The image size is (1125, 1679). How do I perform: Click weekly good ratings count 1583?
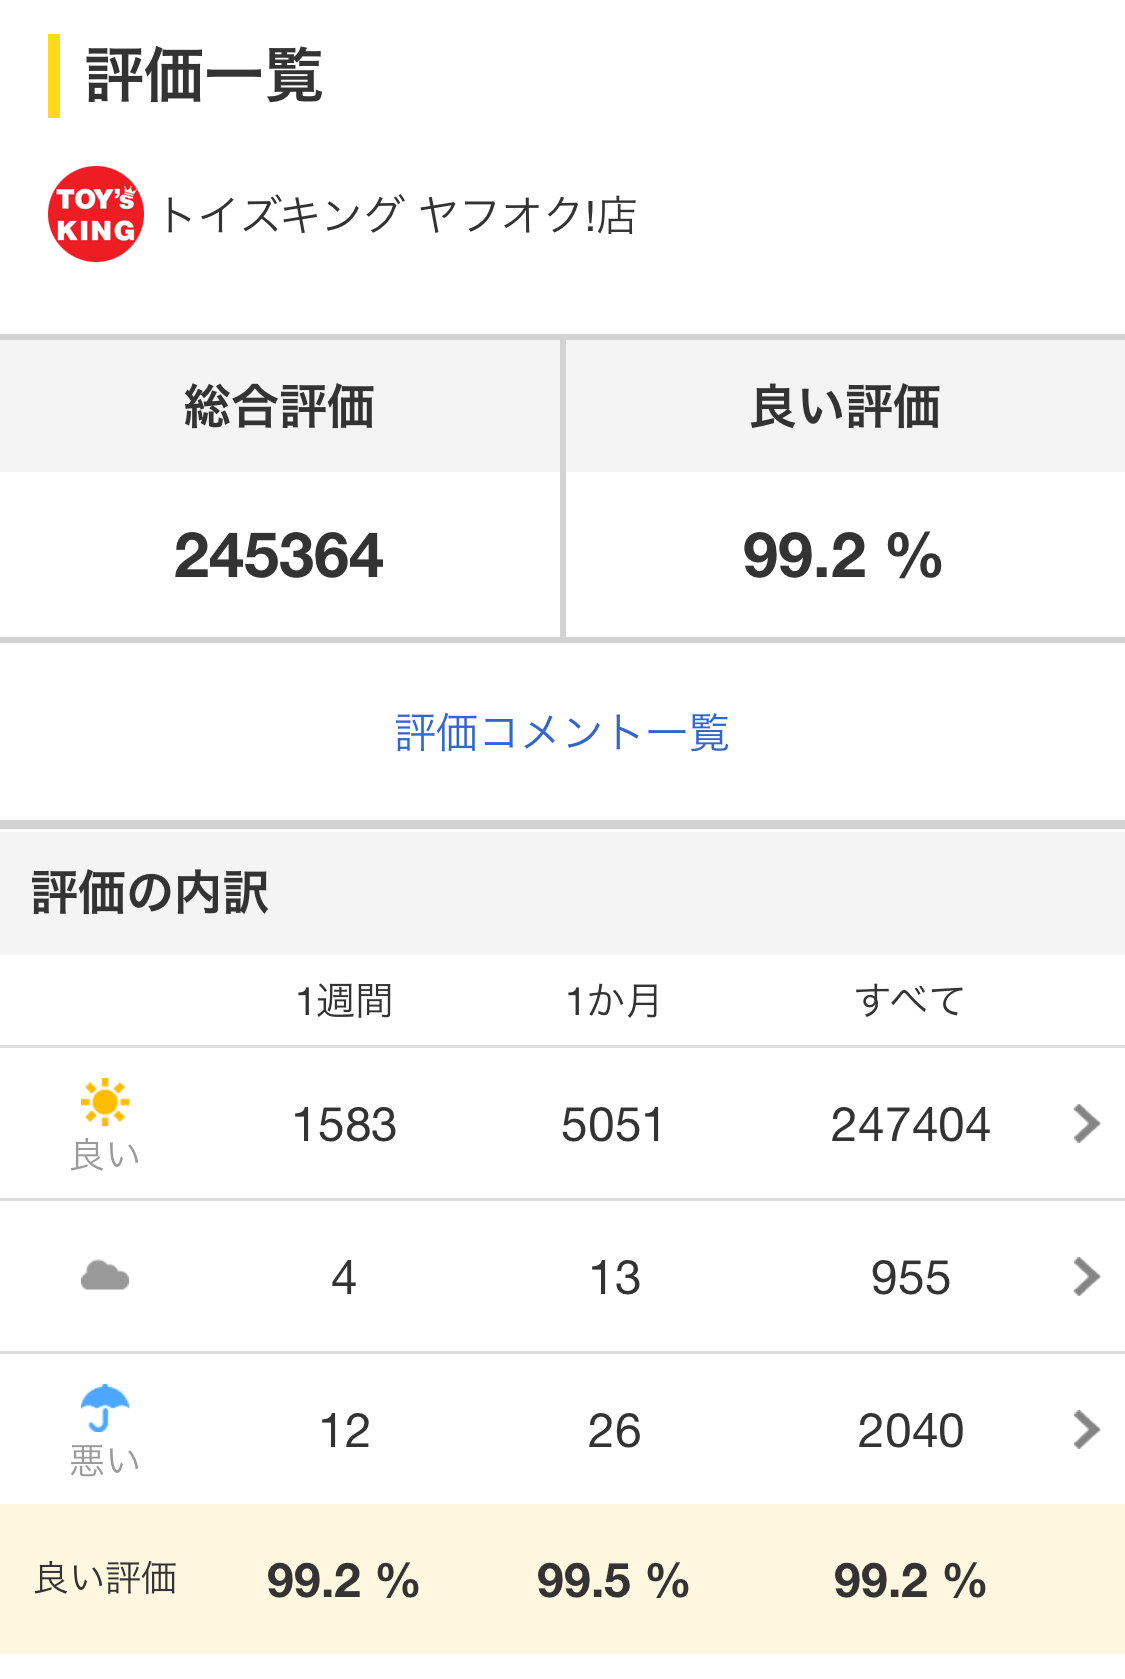tap(344, 1125)
